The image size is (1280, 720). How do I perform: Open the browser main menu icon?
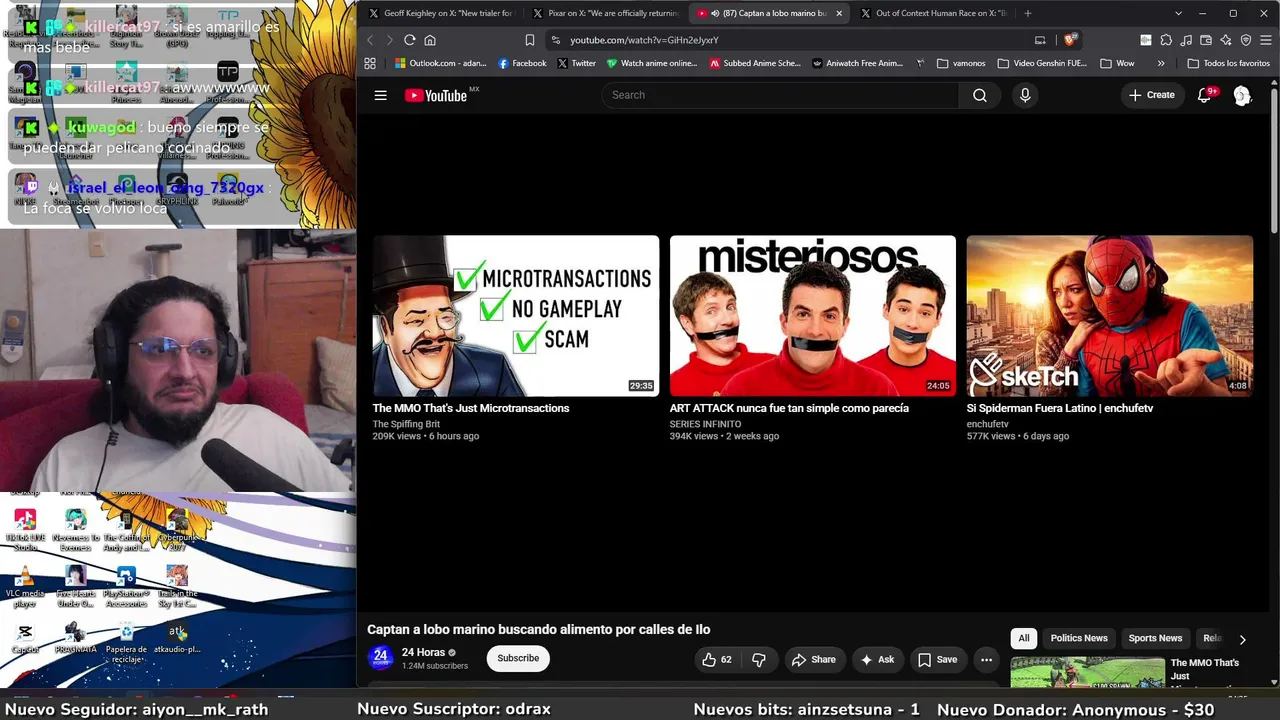pyautogui.click(x=1266, y=40)
